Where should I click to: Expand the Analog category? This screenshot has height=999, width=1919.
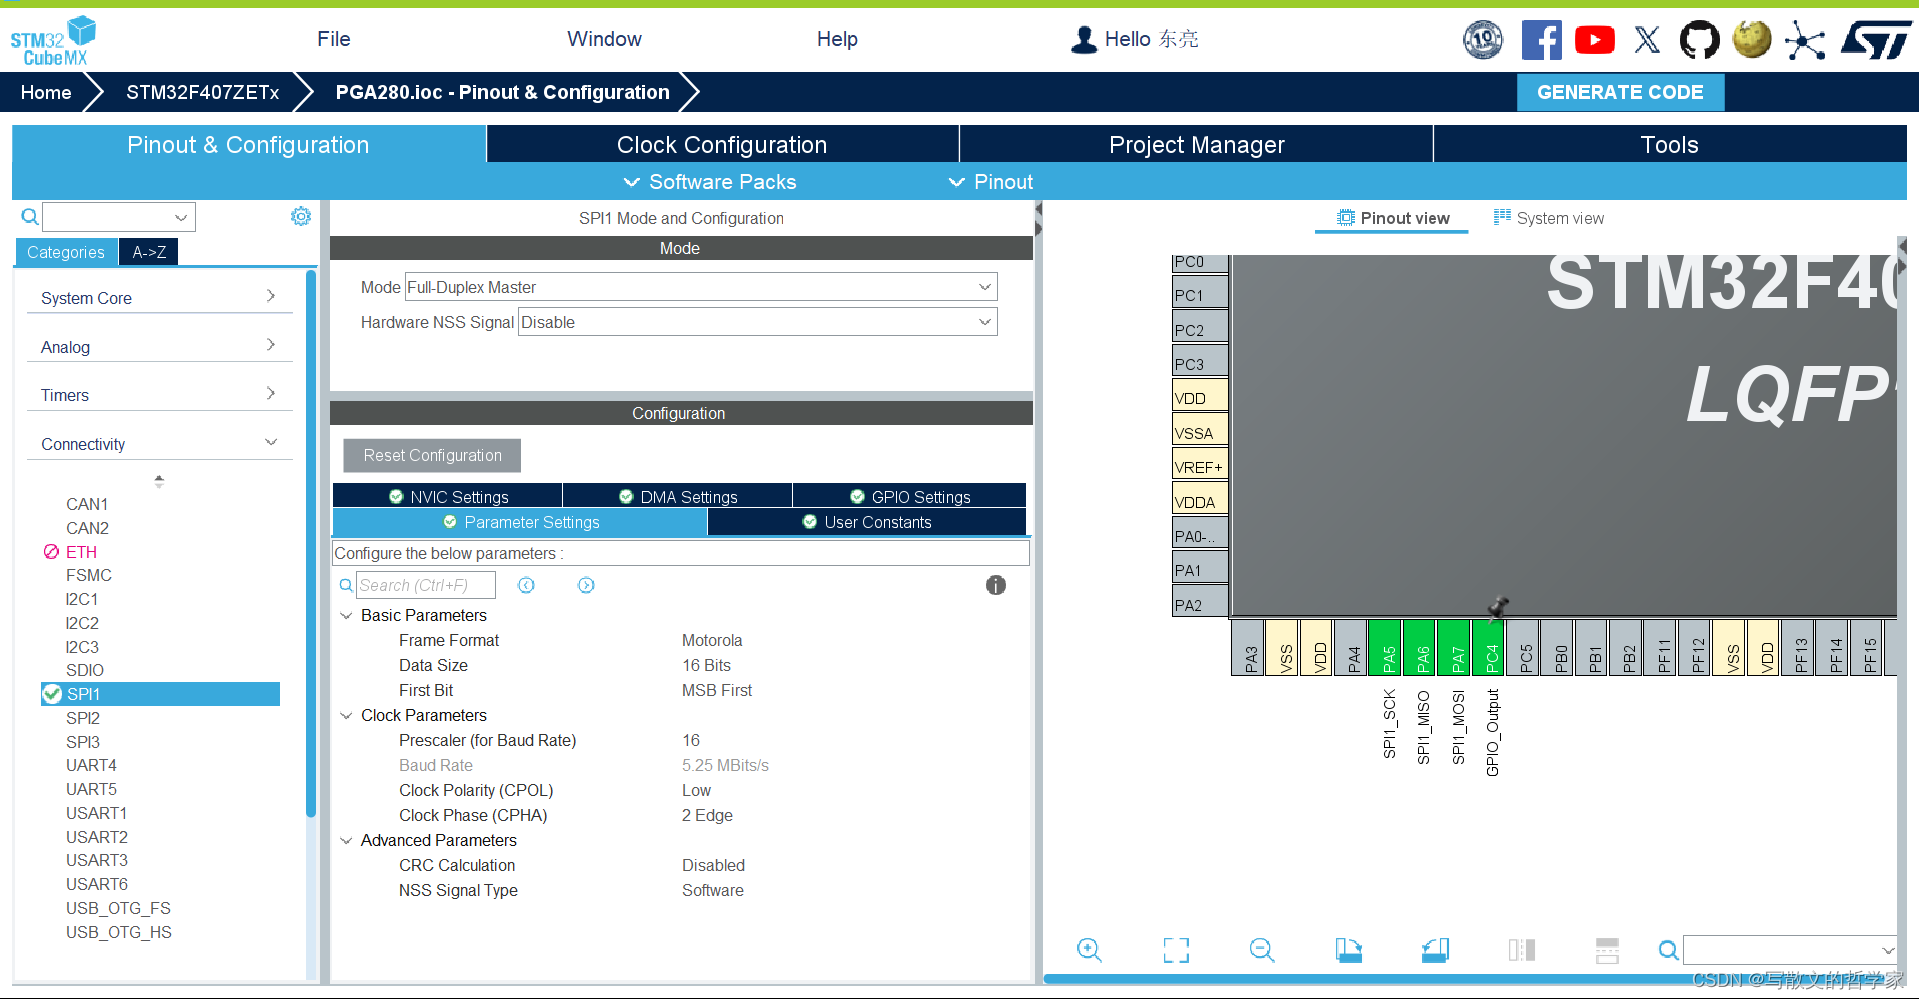(159, 347)
